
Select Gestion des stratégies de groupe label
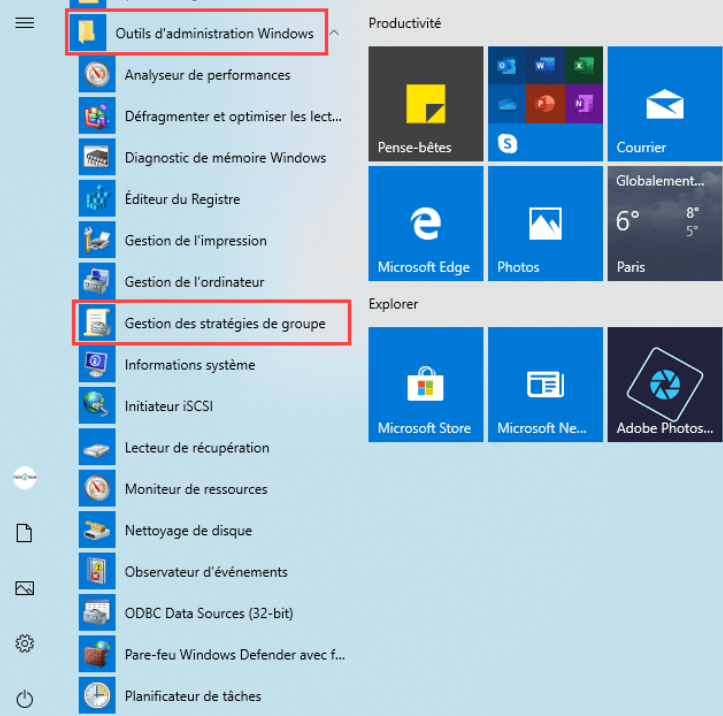(x=225, y=323)
